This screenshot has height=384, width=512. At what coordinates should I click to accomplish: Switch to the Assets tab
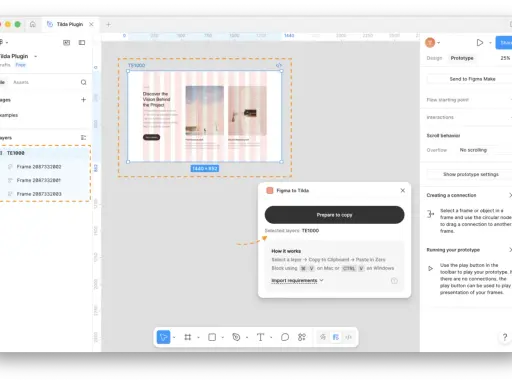click(x=21, y=82)
